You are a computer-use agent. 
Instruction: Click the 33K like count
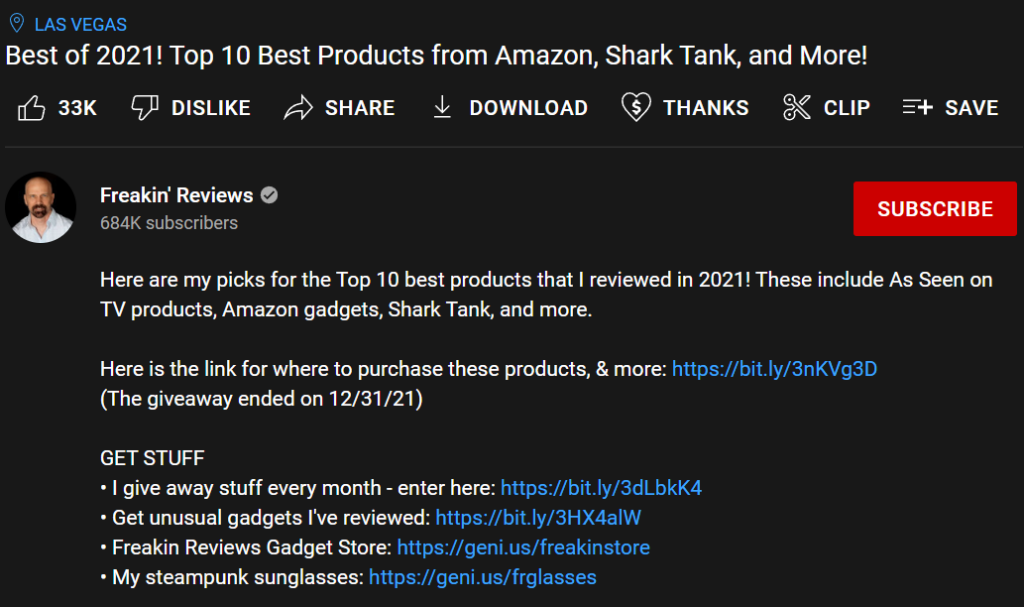click(x=77, y=108)
